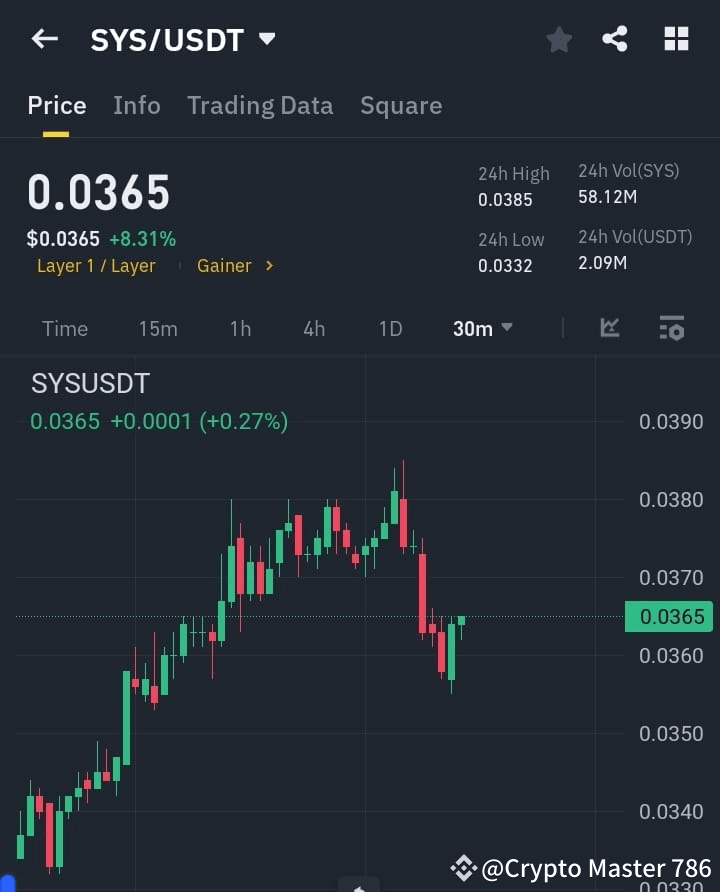Click the back arrow to exit chart
The image size is (720, 892).
pyautogui.click(x=43, y=38)
